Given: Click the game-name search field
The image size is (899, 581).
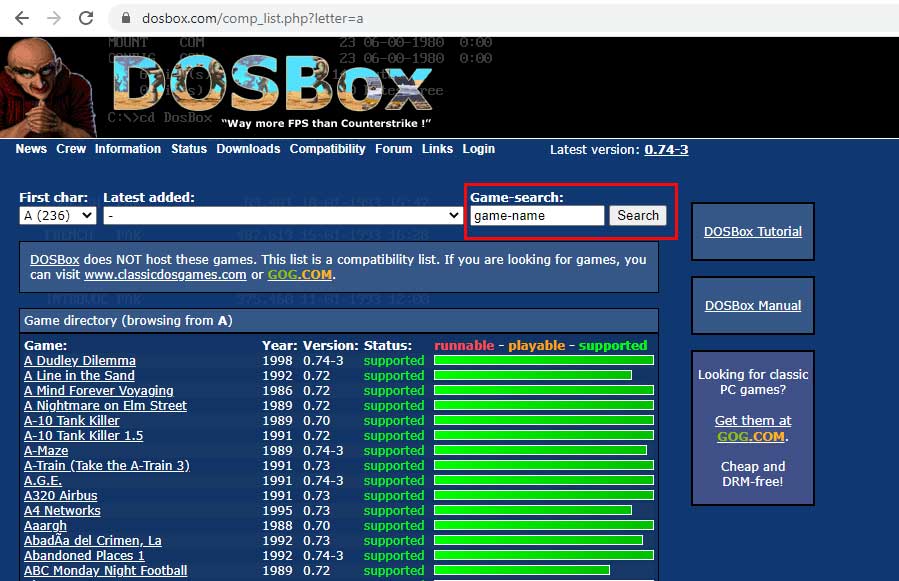Looking at the screenshot, I should pos(537,216).
